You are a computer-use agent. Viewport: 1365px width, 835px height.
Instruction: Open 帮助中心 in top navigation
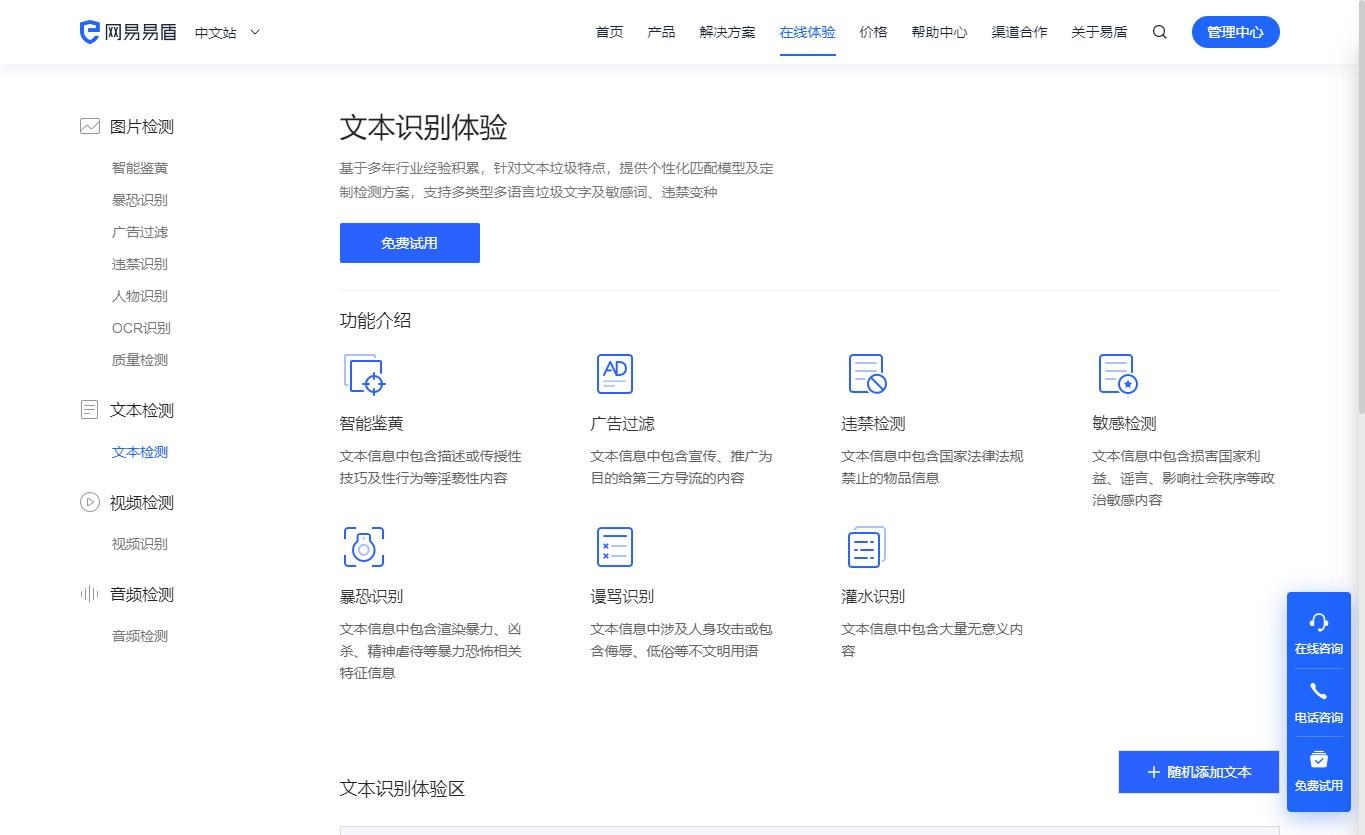[939, 32]
